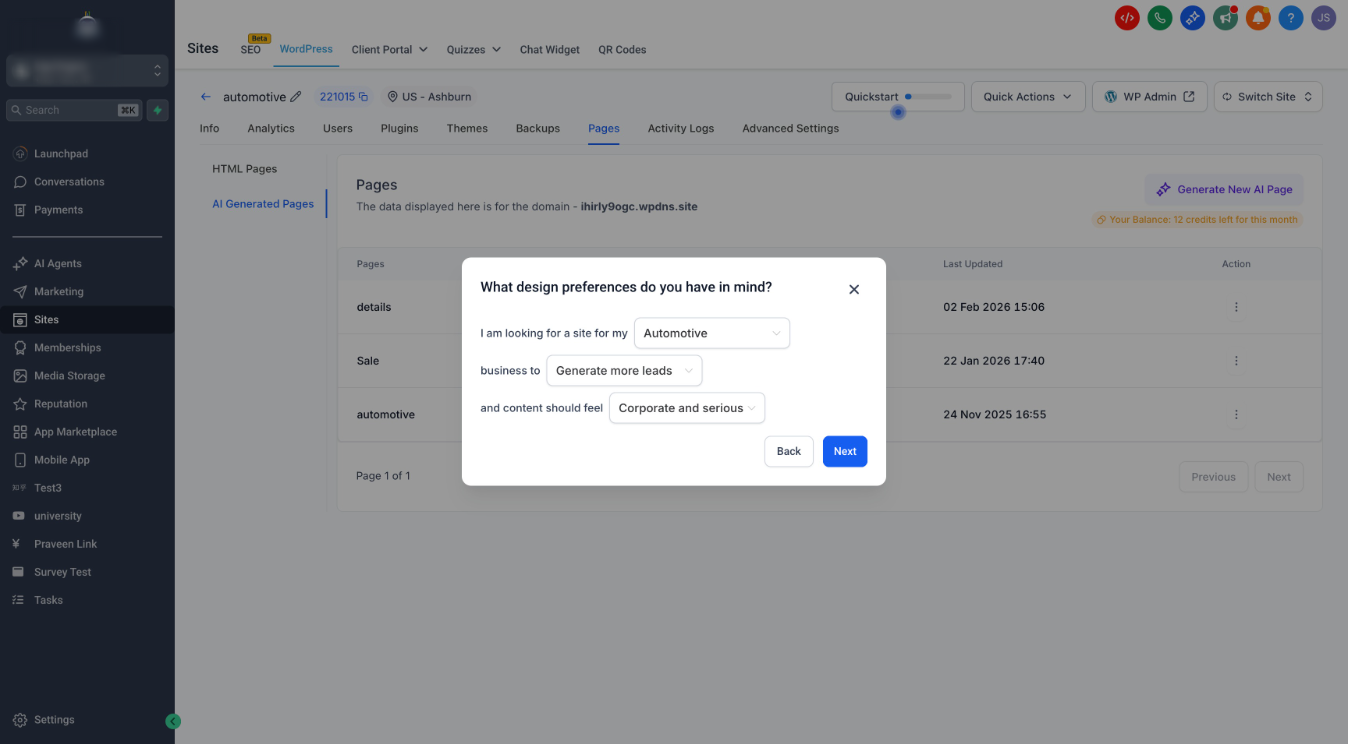Open the Generate more leads dropdown
Viewport: 1348px width, 744px height.
coord(624,371)
